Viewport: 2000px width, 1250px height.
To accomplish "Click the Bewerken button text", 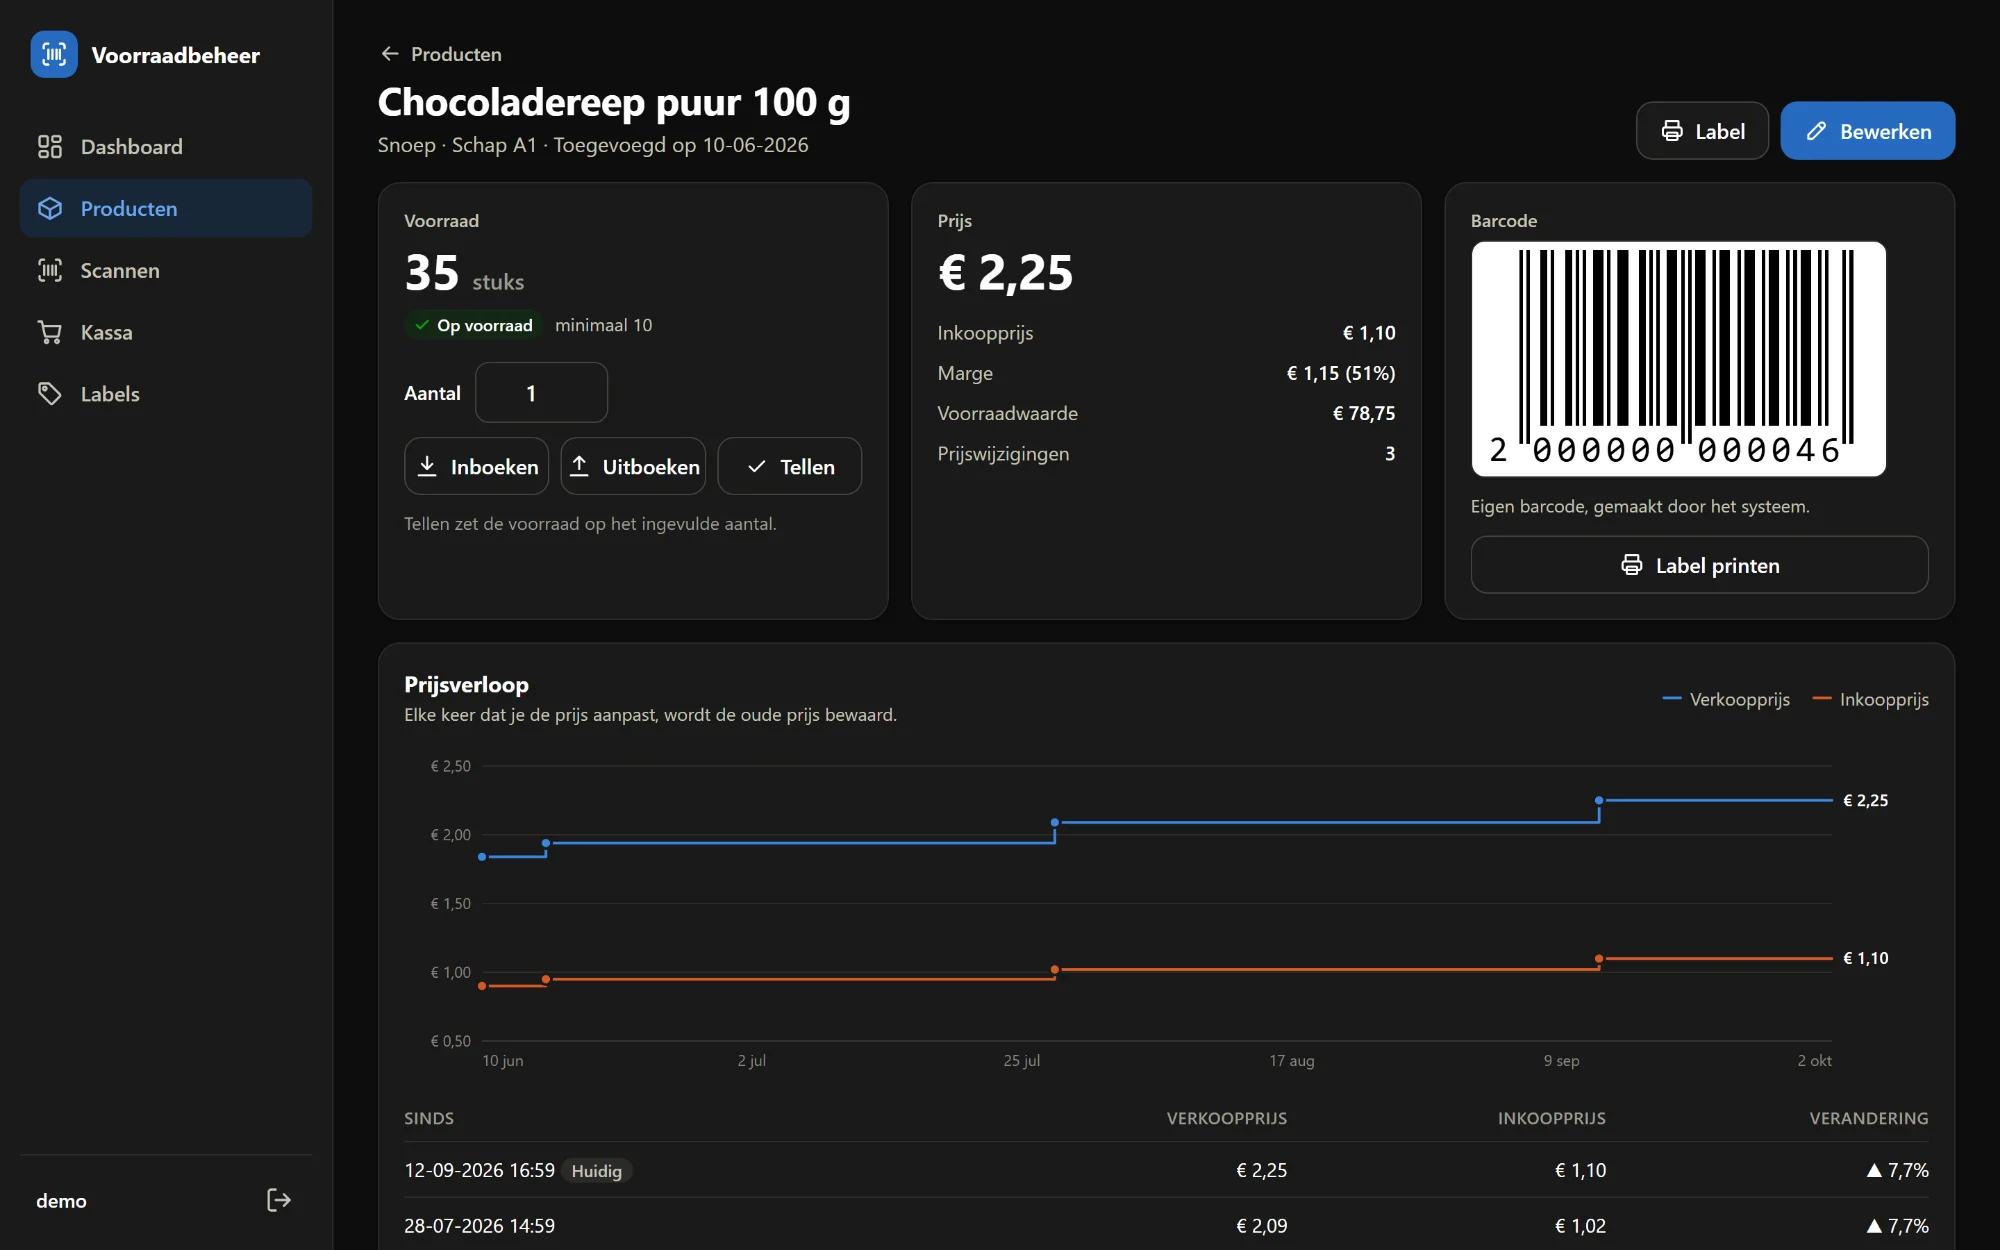I will tap(1885, 131).
